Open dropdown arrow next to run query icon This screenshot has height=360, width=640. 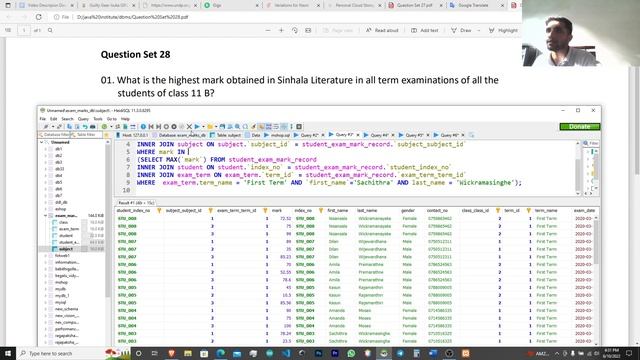coord(203,127)
